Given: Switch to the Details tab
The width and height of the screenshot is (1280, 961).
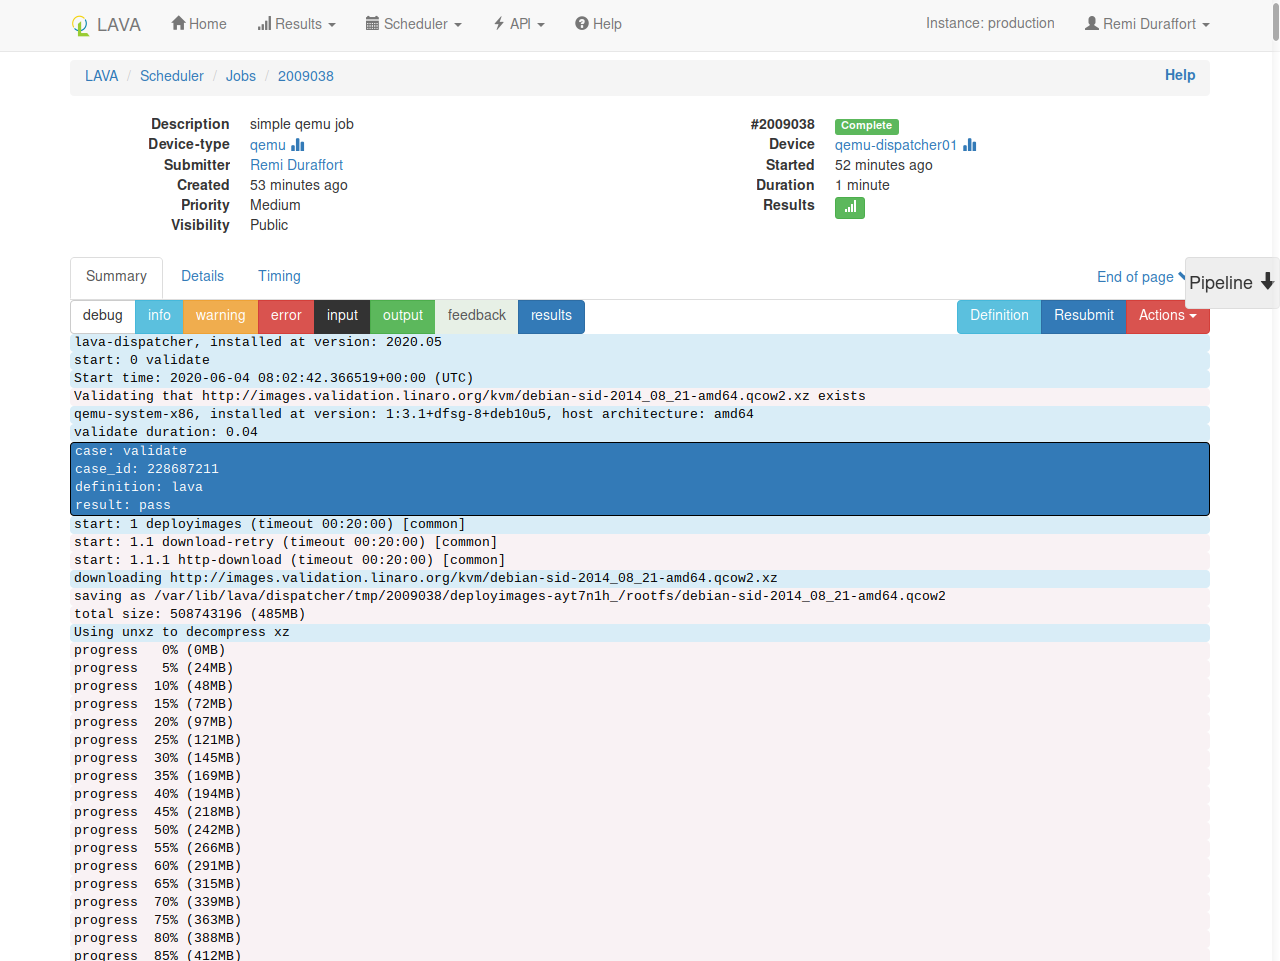Looking at the screenshot, I should [202, 276].
